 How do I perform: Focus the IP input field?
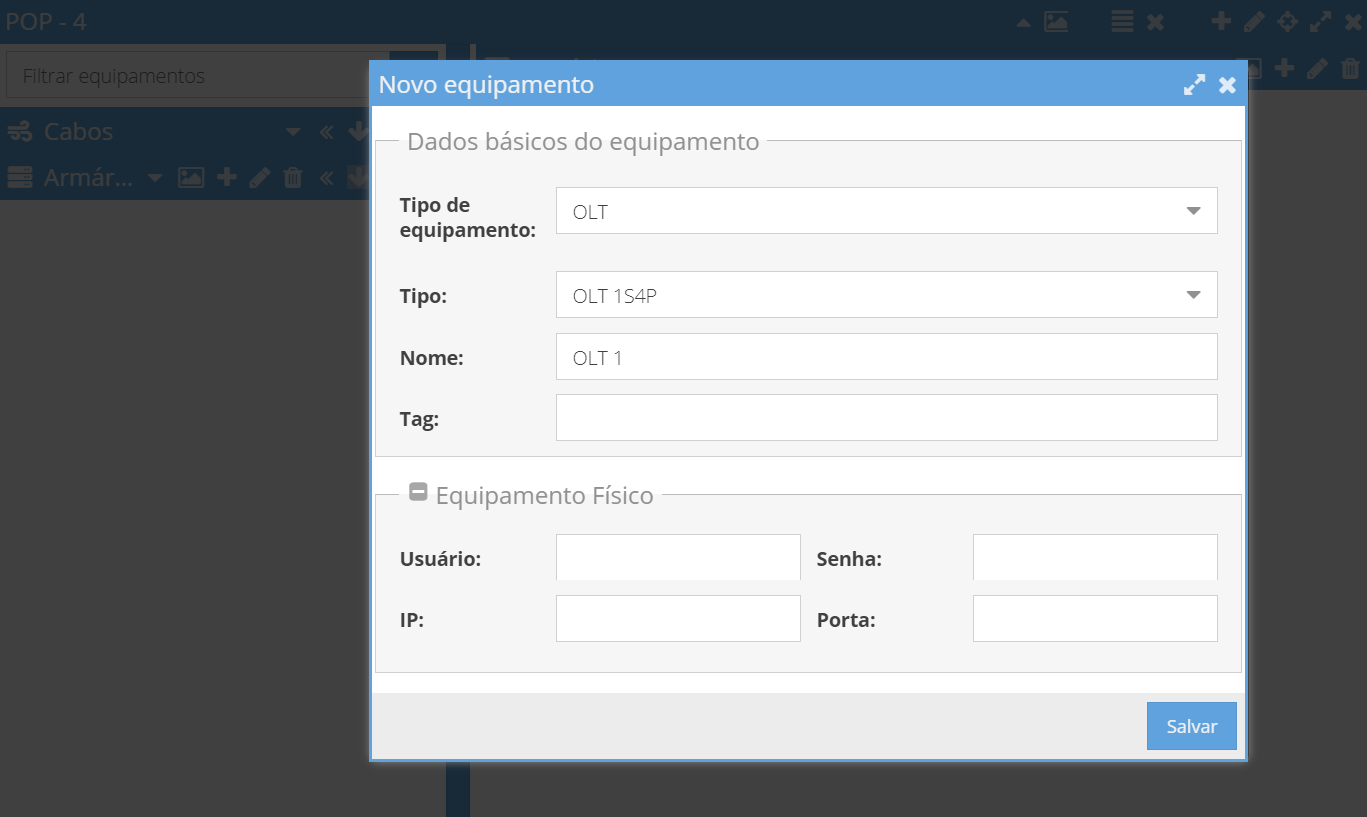point(678,618)
